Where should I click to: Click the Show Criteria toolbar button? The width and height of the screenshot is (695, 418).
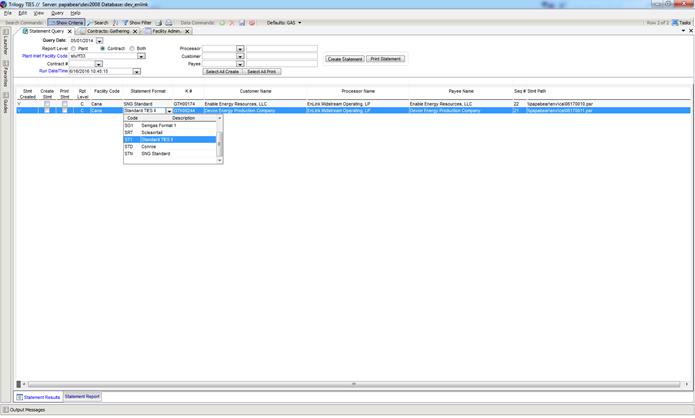[67, 22]
